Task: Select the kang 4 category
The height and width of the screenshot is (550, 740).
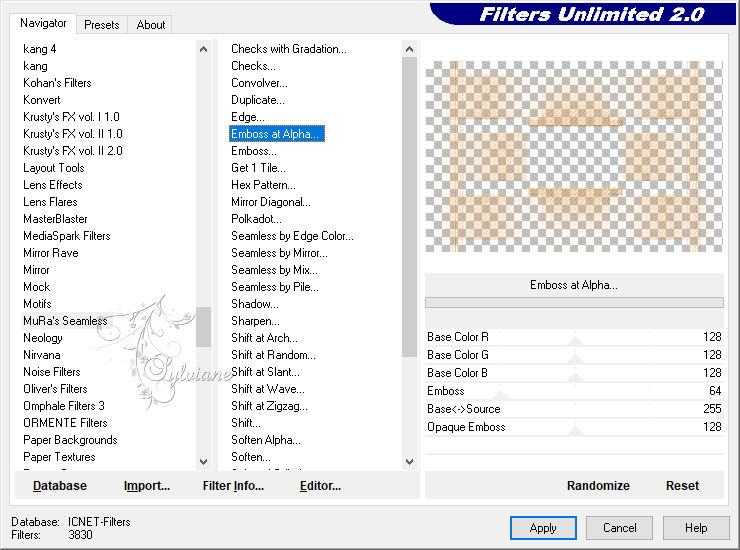Action: [40, 49]
